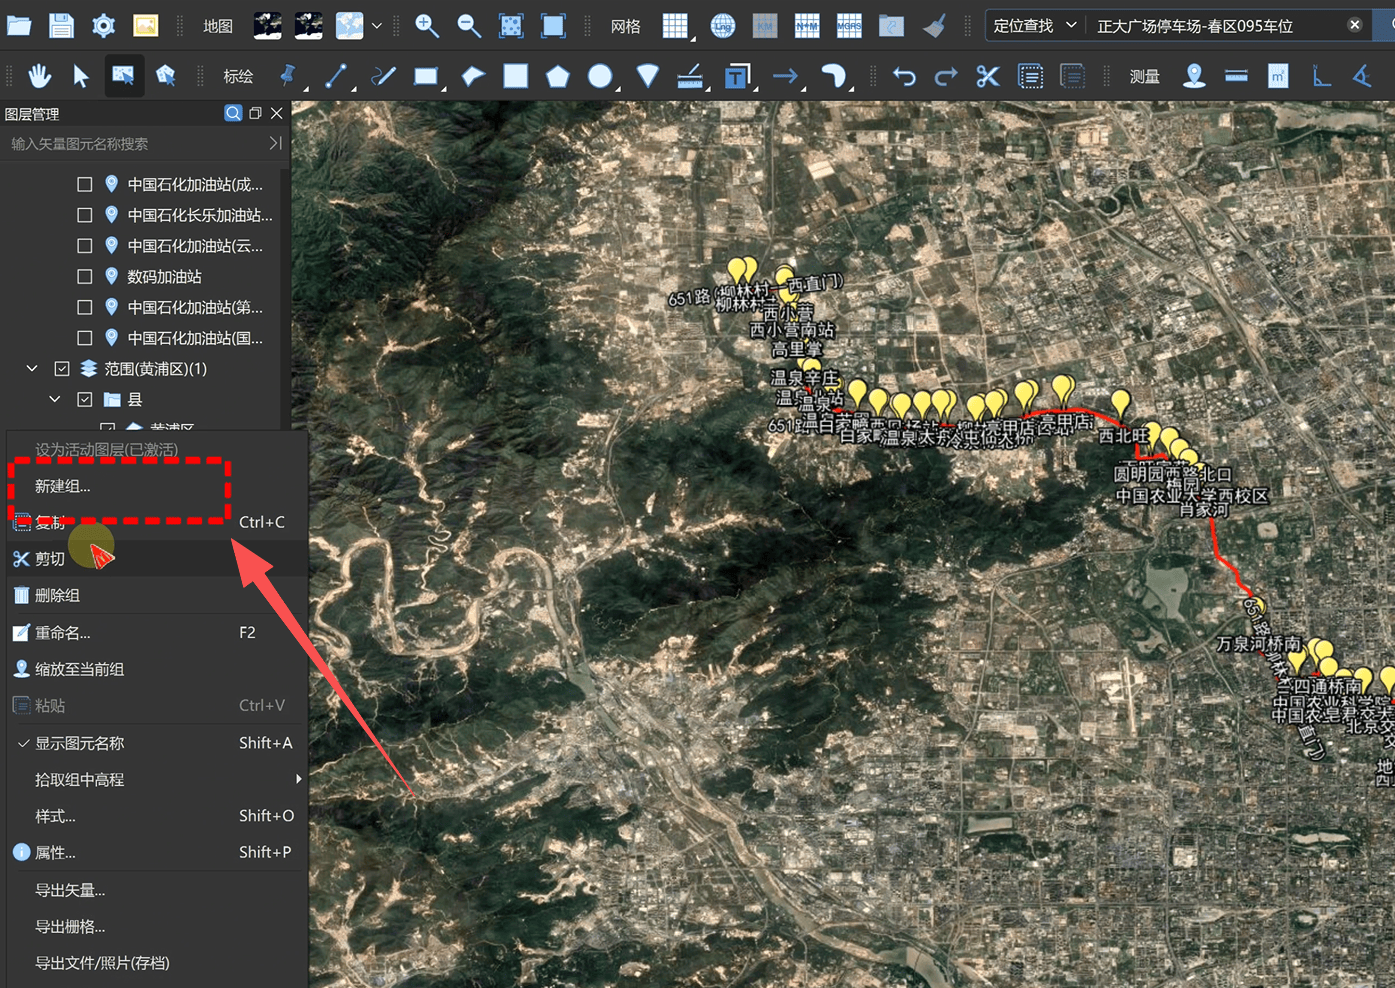The height and width of the screenshot is (988, 1395).
Task: Save the project with the floppy disk icon
Action: (x=61, y=25)
